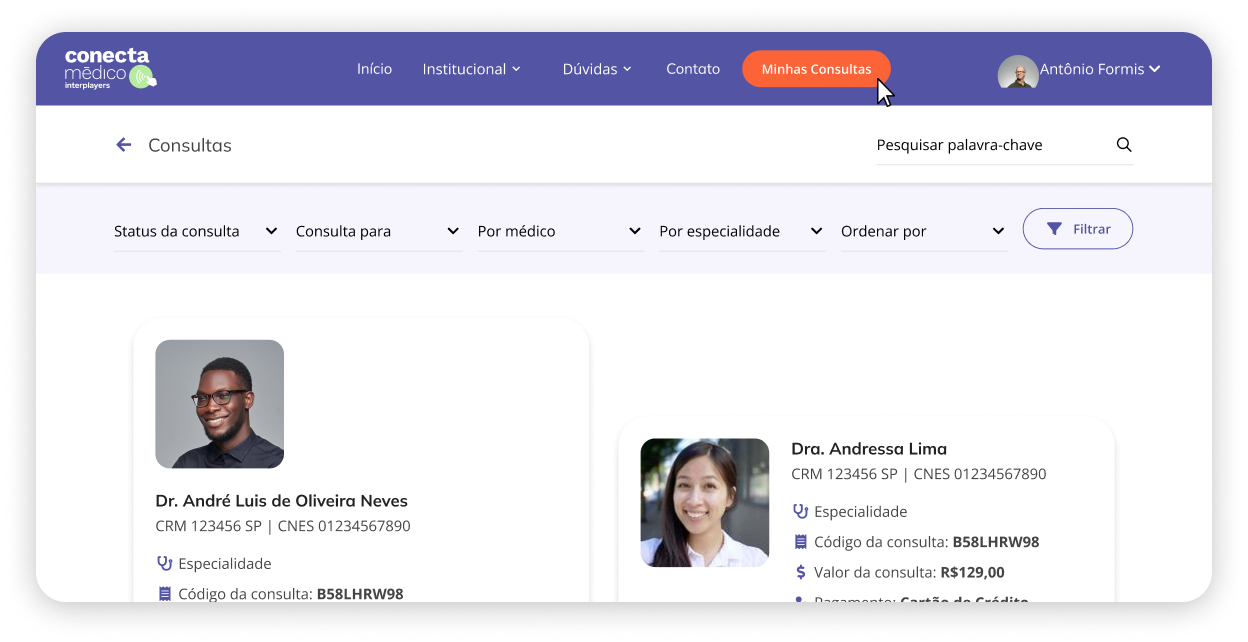Click Antônio Formis profile avatar
Screen dimensions: 1248x642
pyautogui.click(x=1017, y=71)
